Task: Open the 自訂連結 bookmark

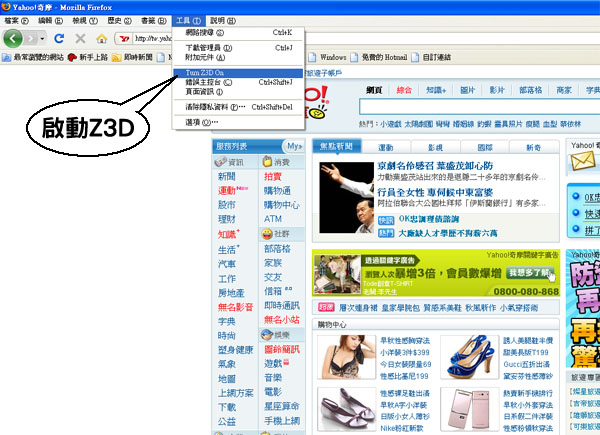Action: click(x=431, y=57)
